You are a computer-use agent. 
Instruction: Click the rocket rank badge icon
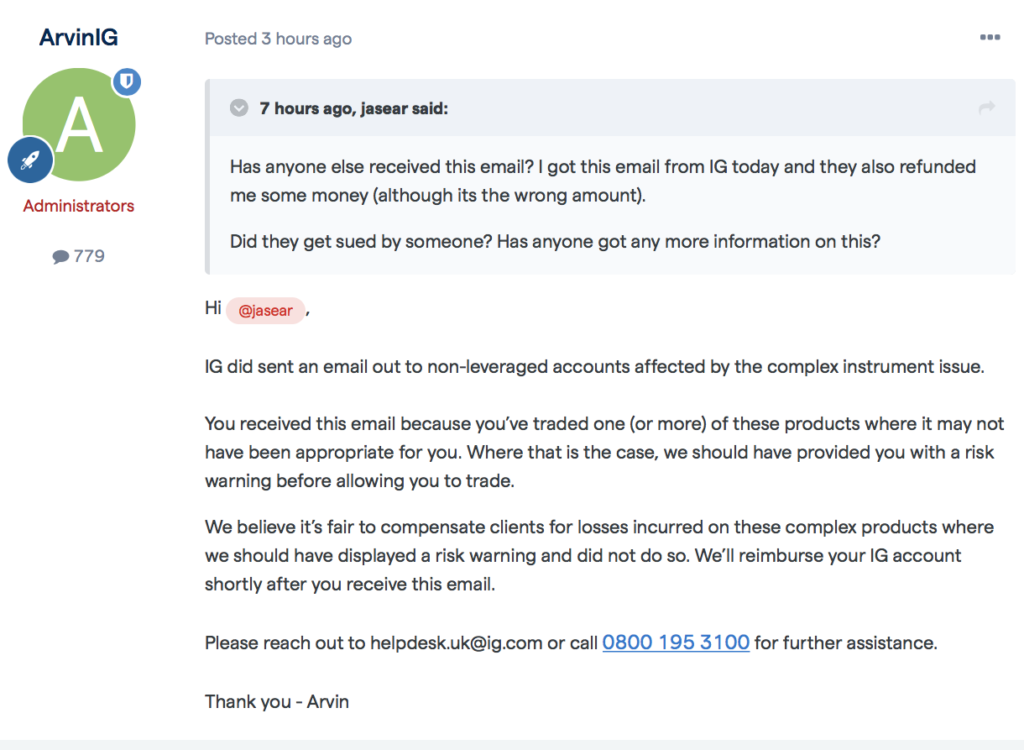point(30,160)
